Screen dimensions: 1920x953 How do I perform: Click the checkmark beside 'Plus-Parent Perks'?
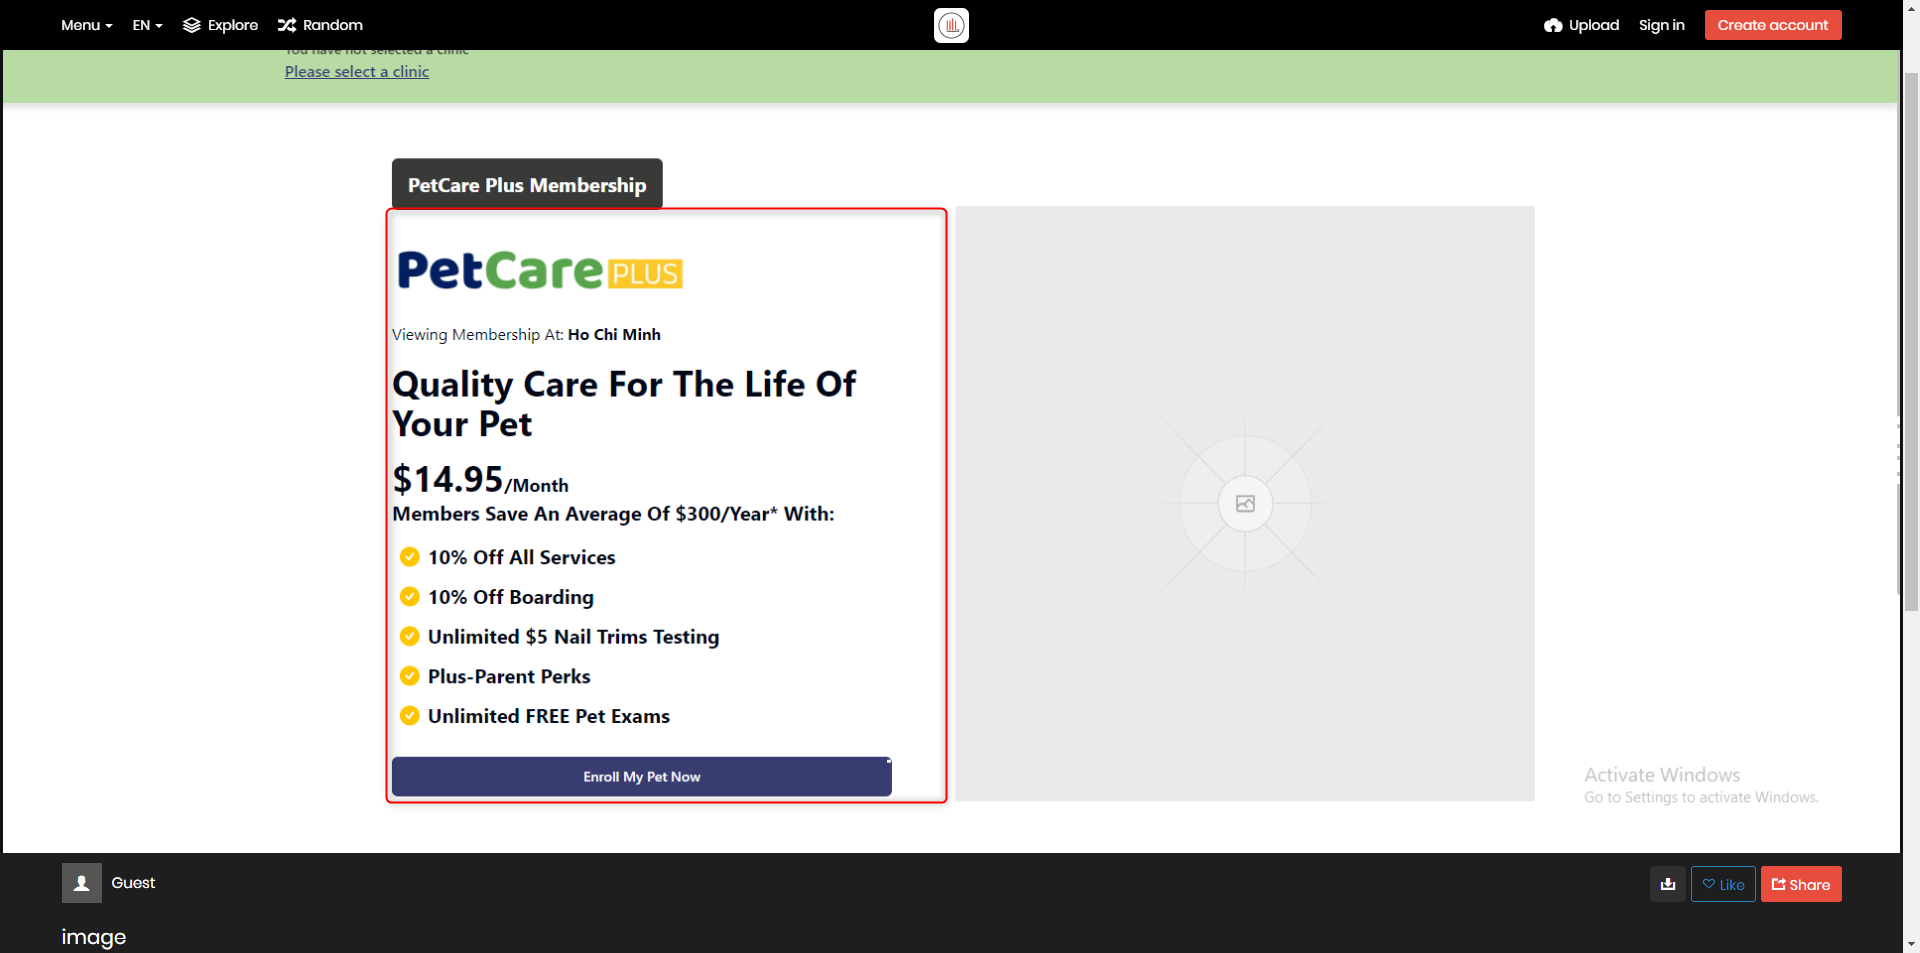(409, 676)
